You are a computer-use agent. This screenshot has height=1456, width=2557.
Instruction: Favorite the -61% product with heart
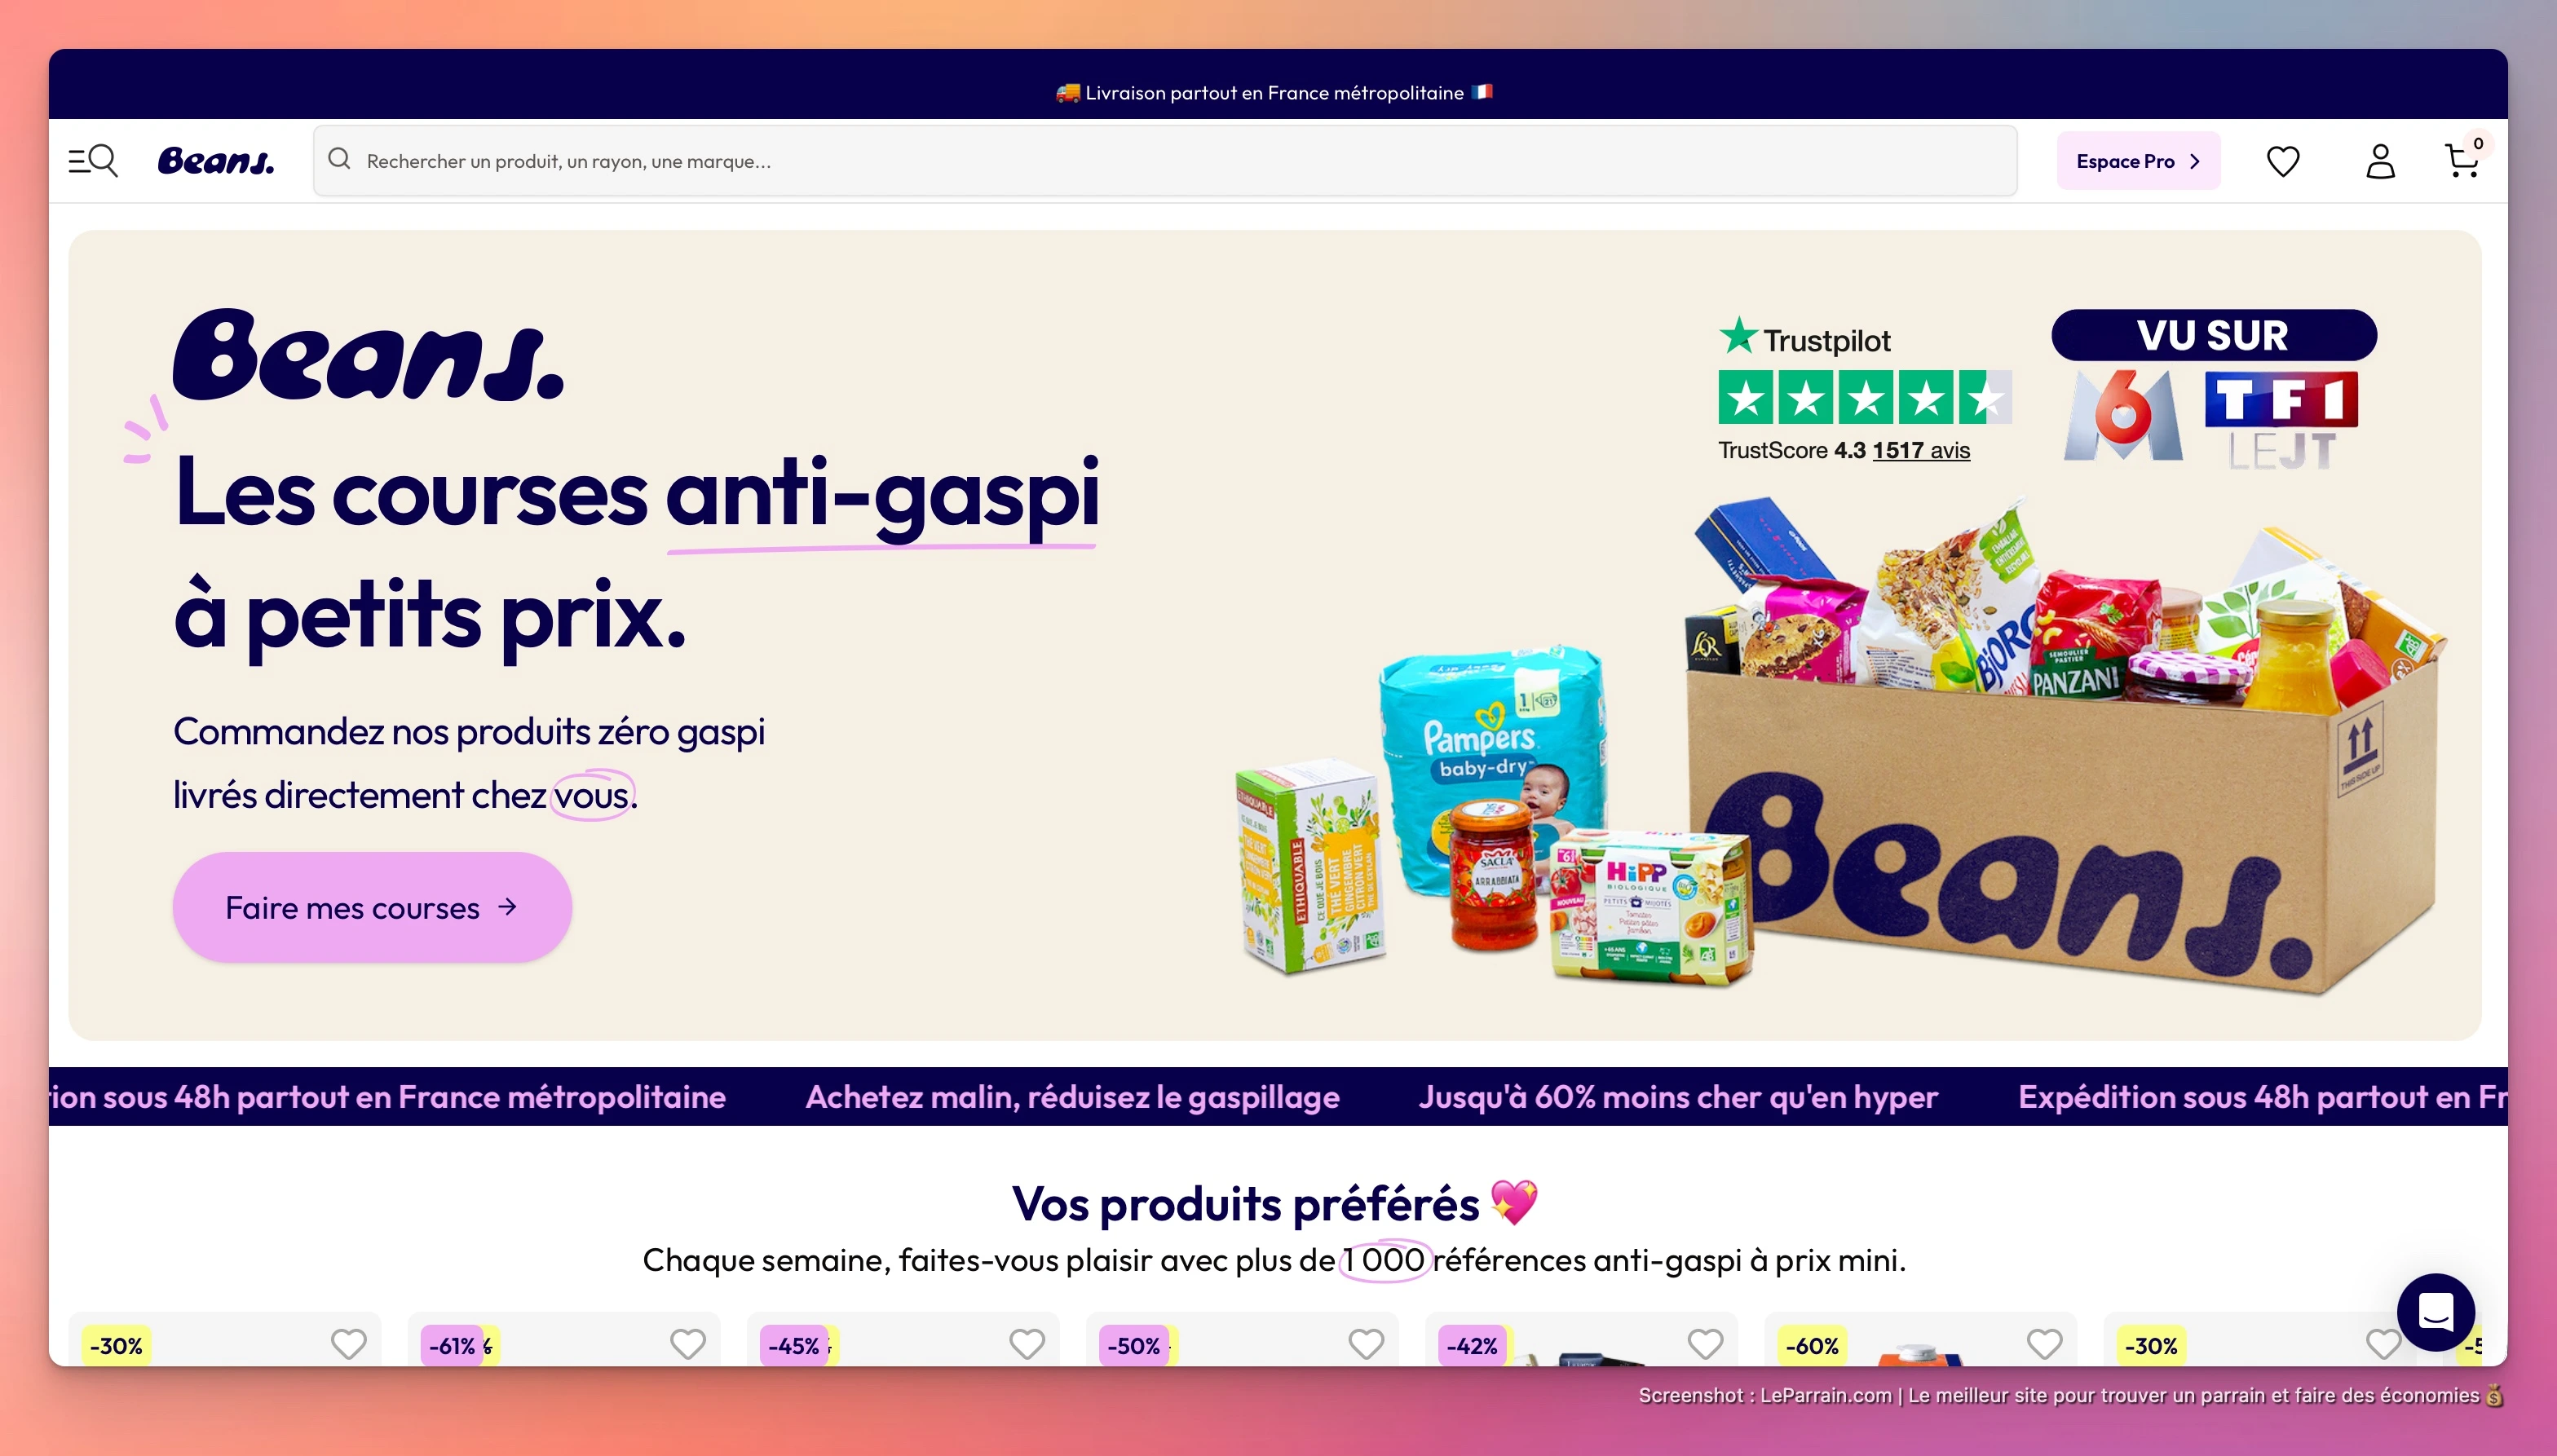(x=687, y=1343)
